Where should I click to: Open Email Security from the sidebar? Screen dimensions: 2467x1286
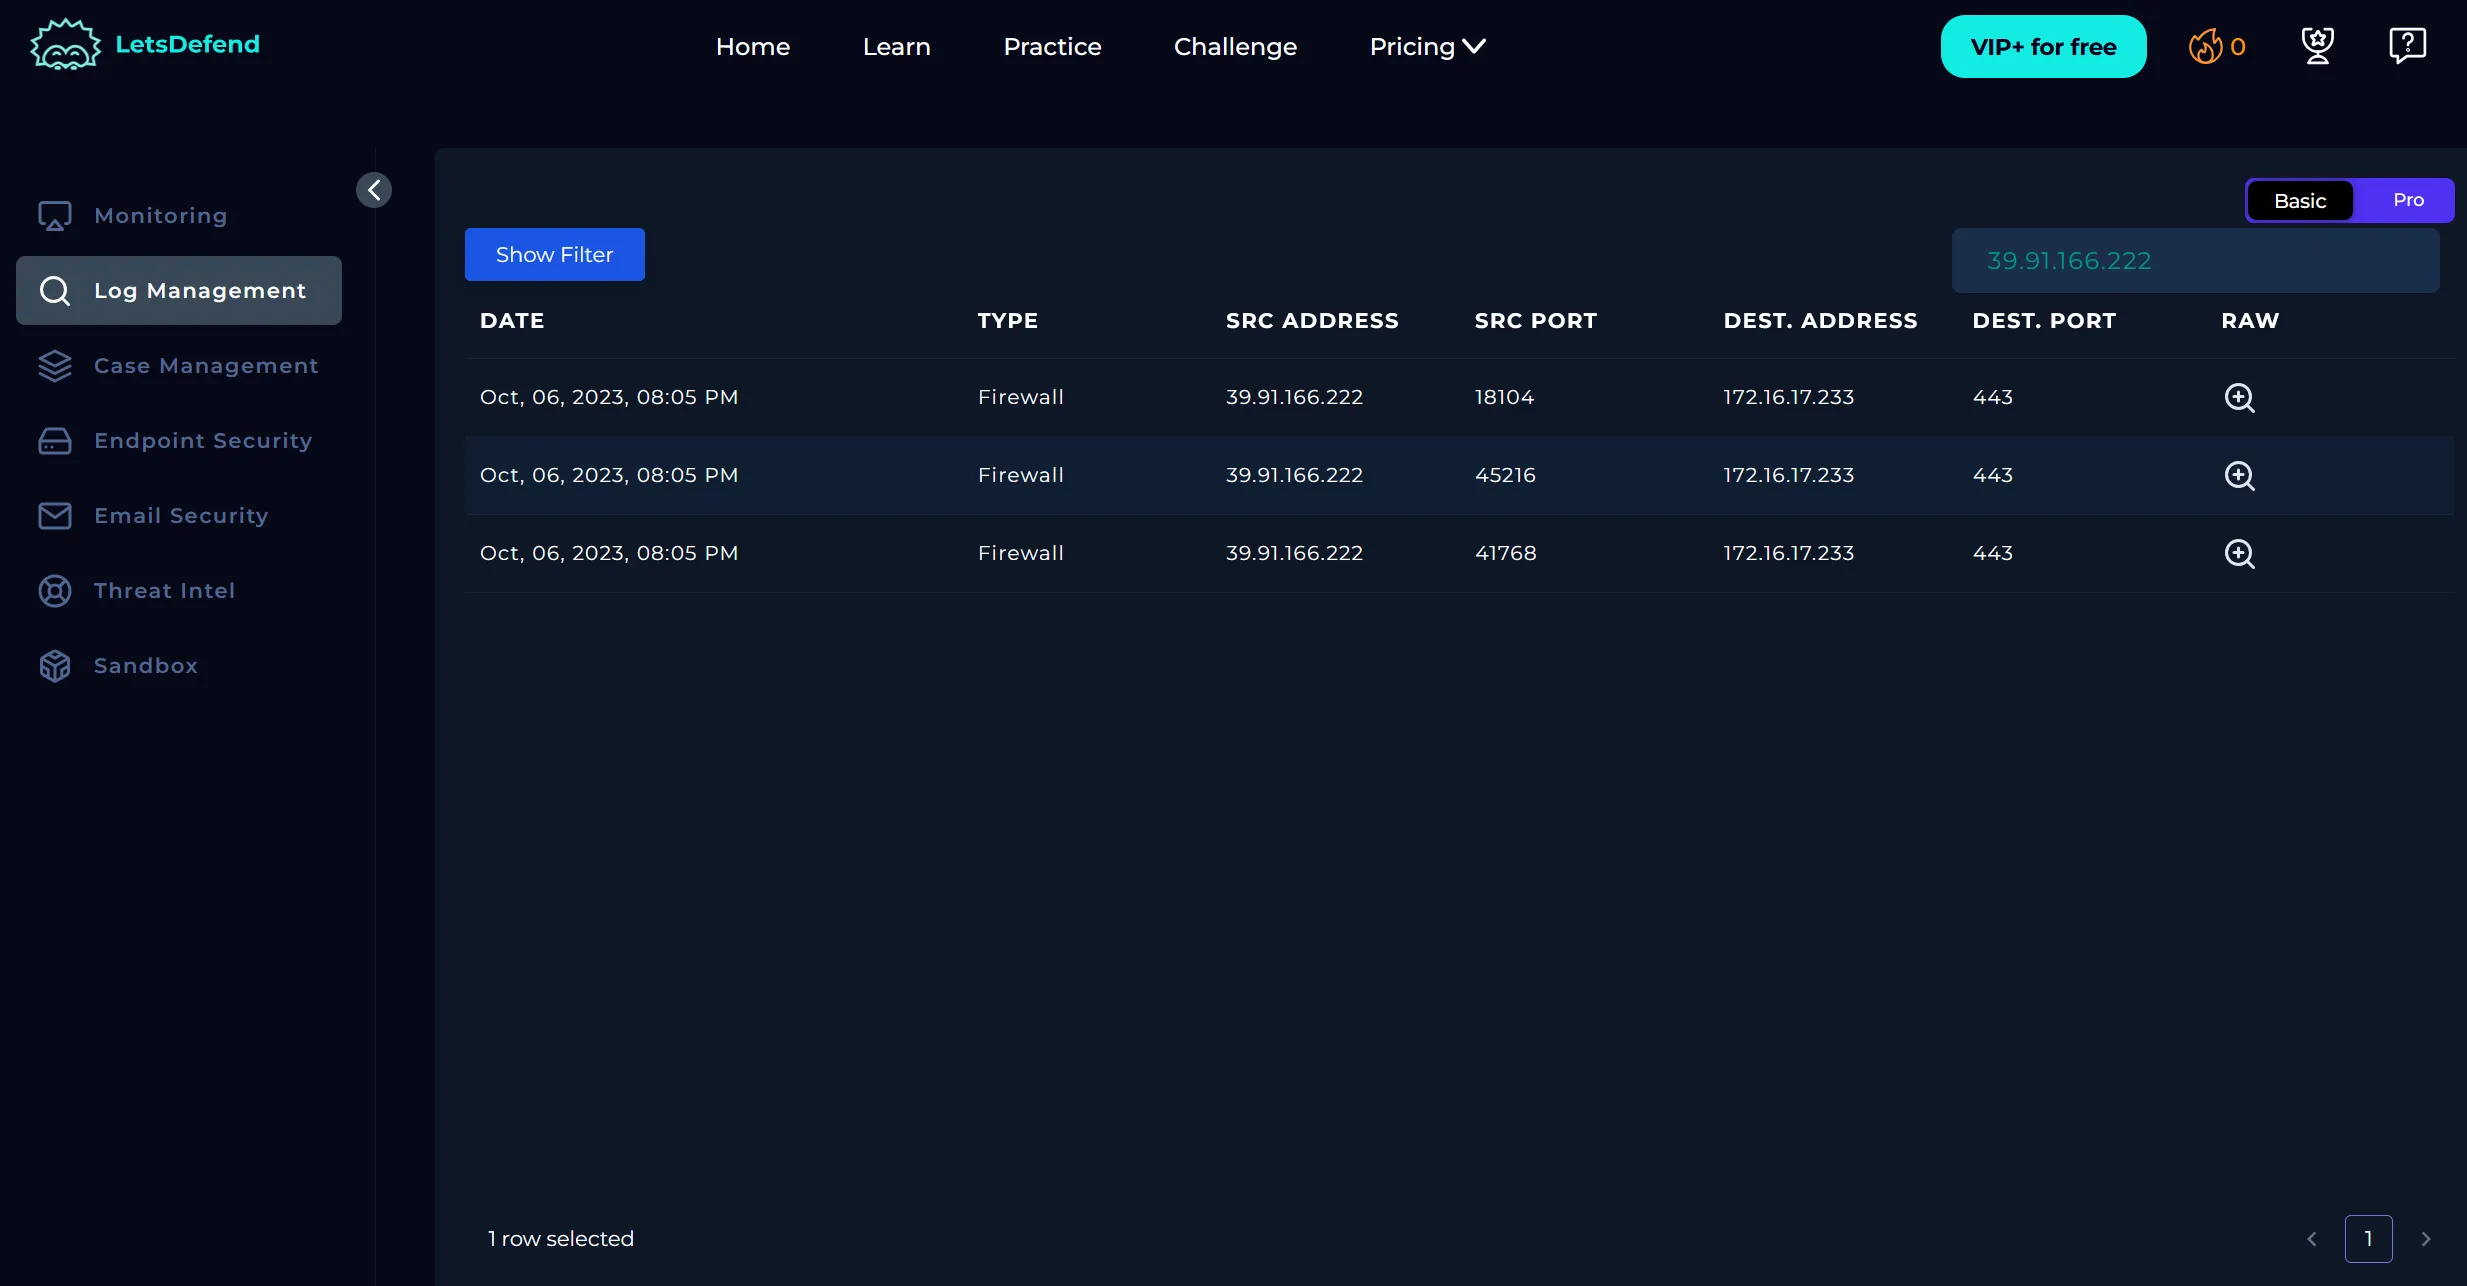pos(180,516)
